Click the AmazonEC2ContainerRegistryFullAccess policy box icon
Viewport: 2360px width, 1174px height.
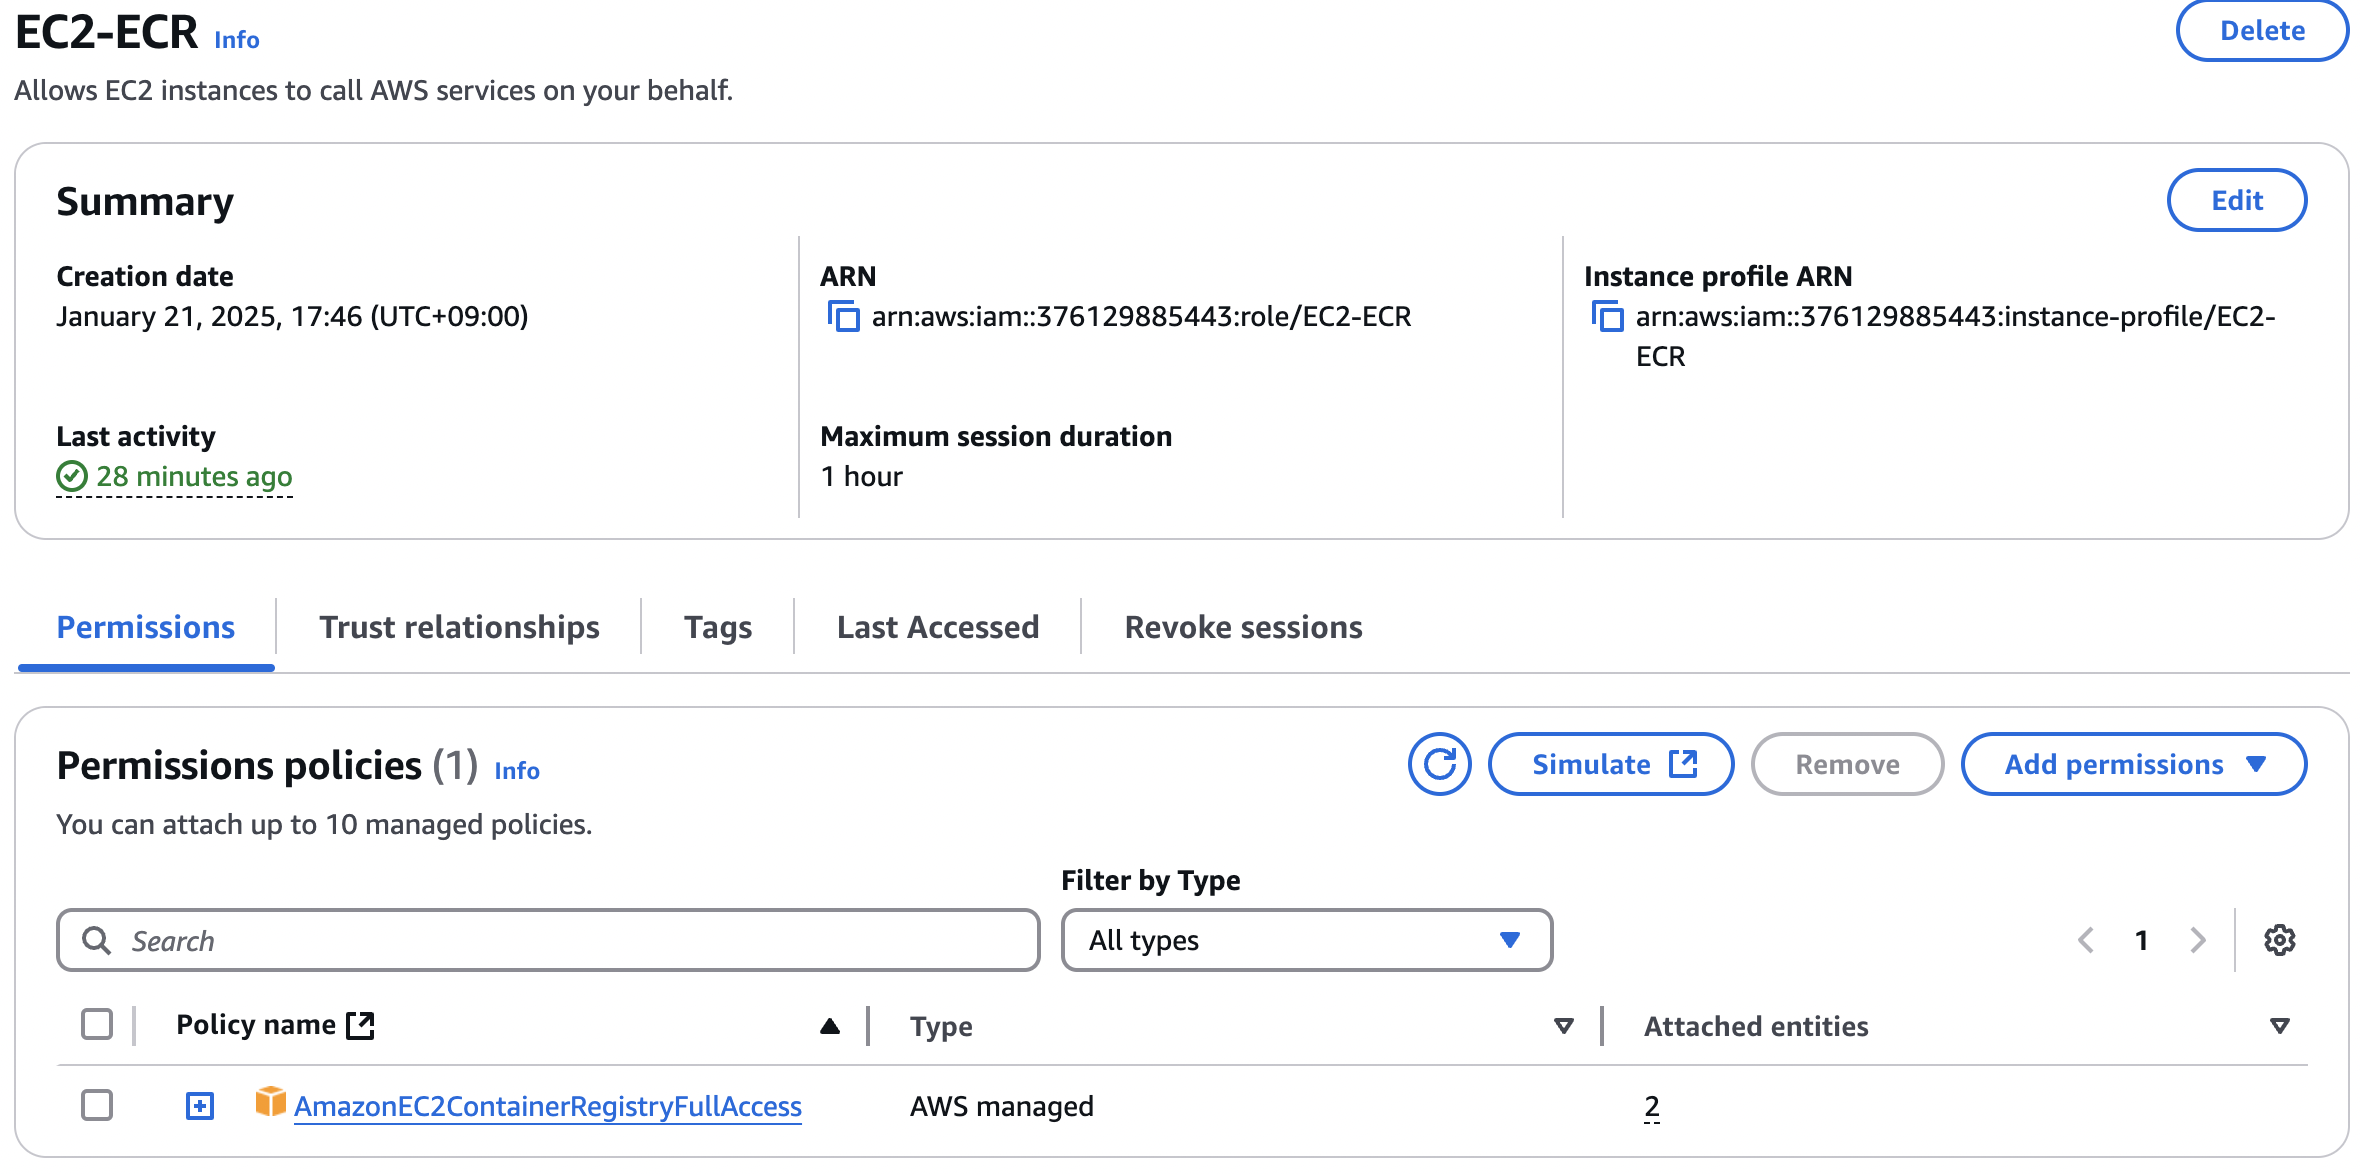coord(270,1102)
